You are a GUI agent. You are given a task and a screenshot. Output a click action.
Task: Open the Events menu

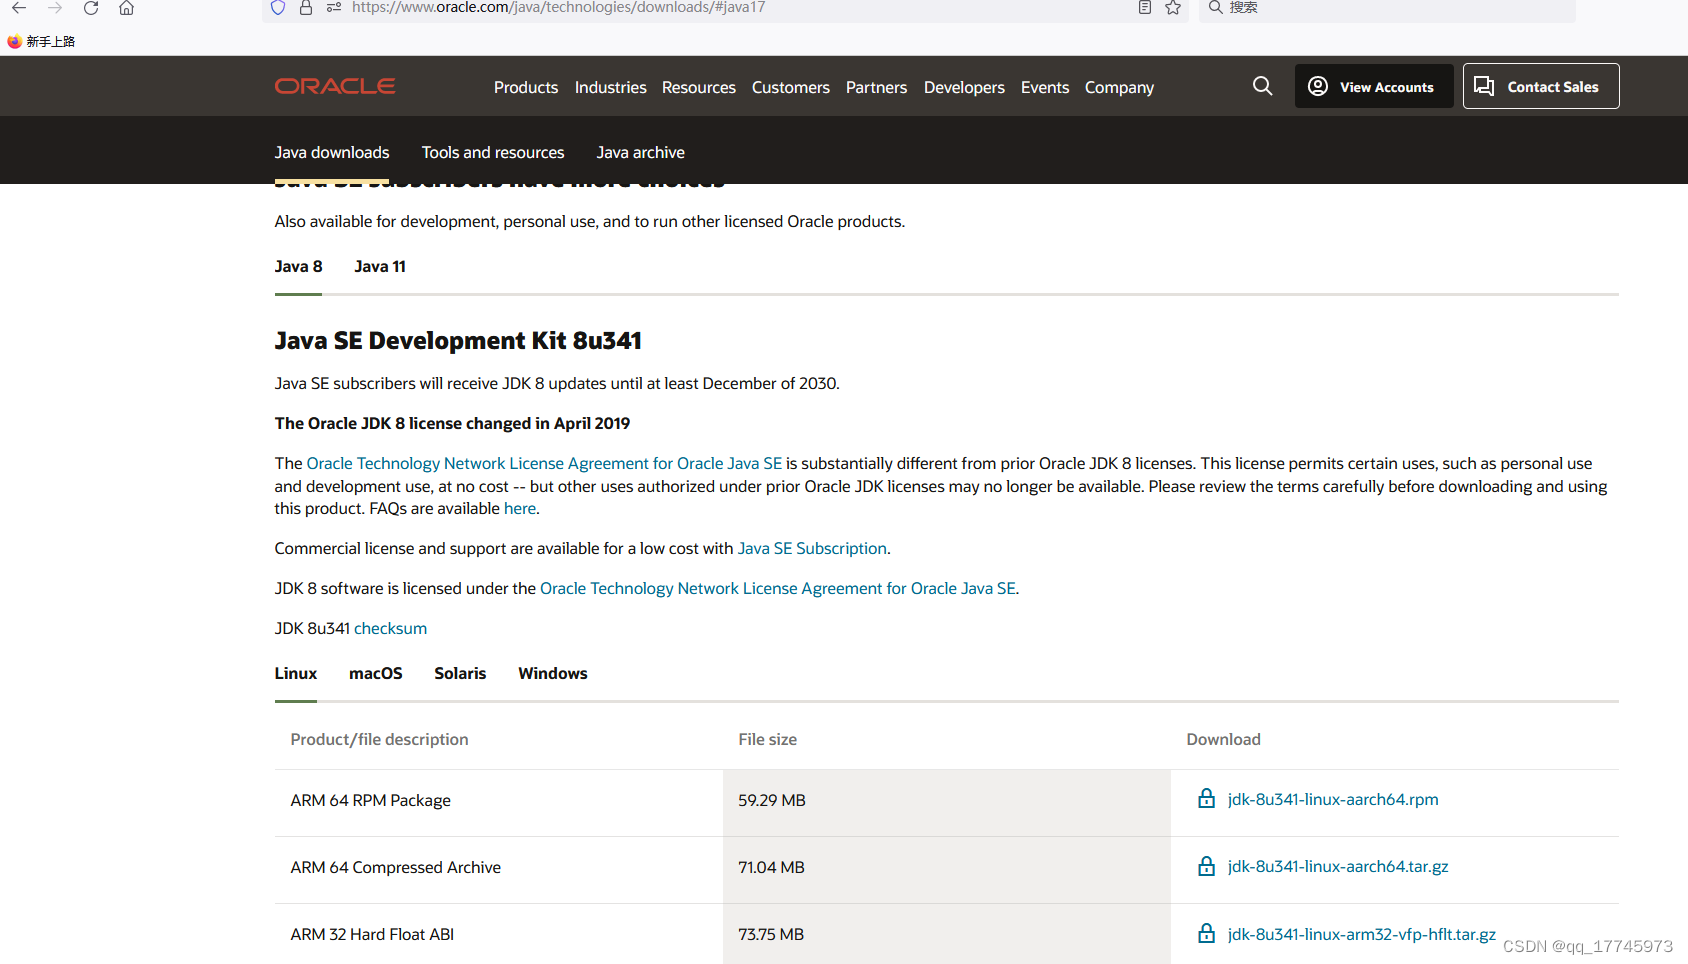[1045, 87]
